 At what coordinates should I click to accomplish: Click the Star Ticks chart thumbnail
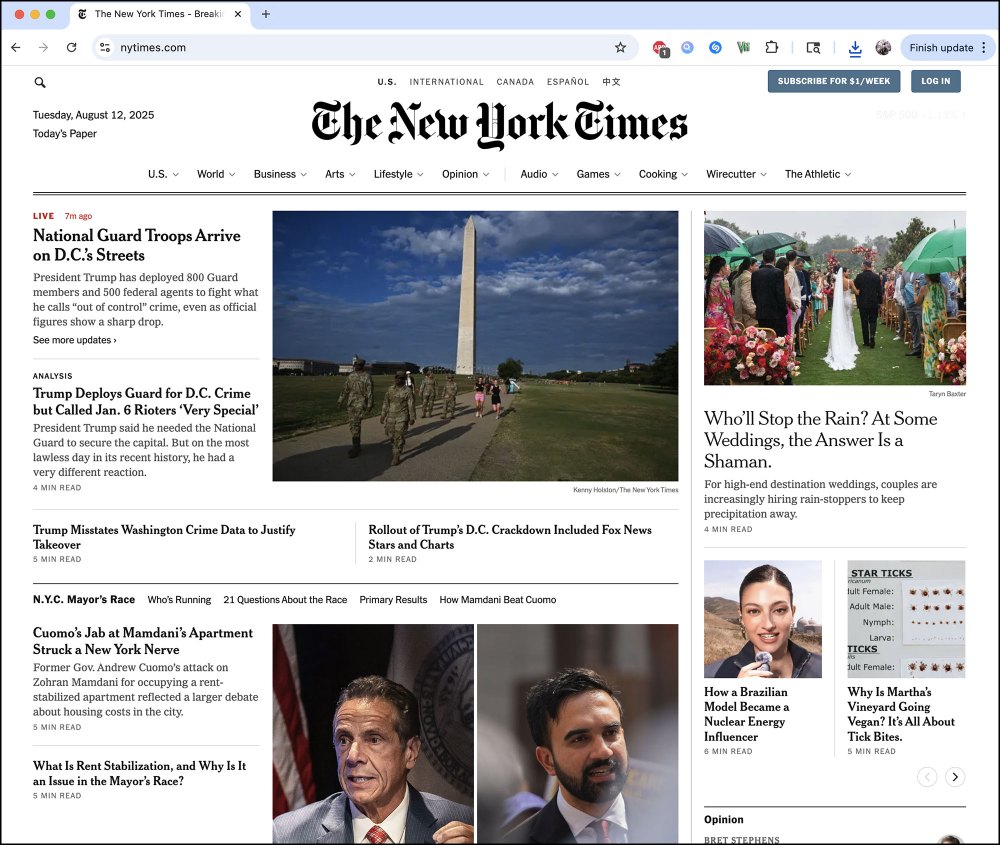point(906,619)
